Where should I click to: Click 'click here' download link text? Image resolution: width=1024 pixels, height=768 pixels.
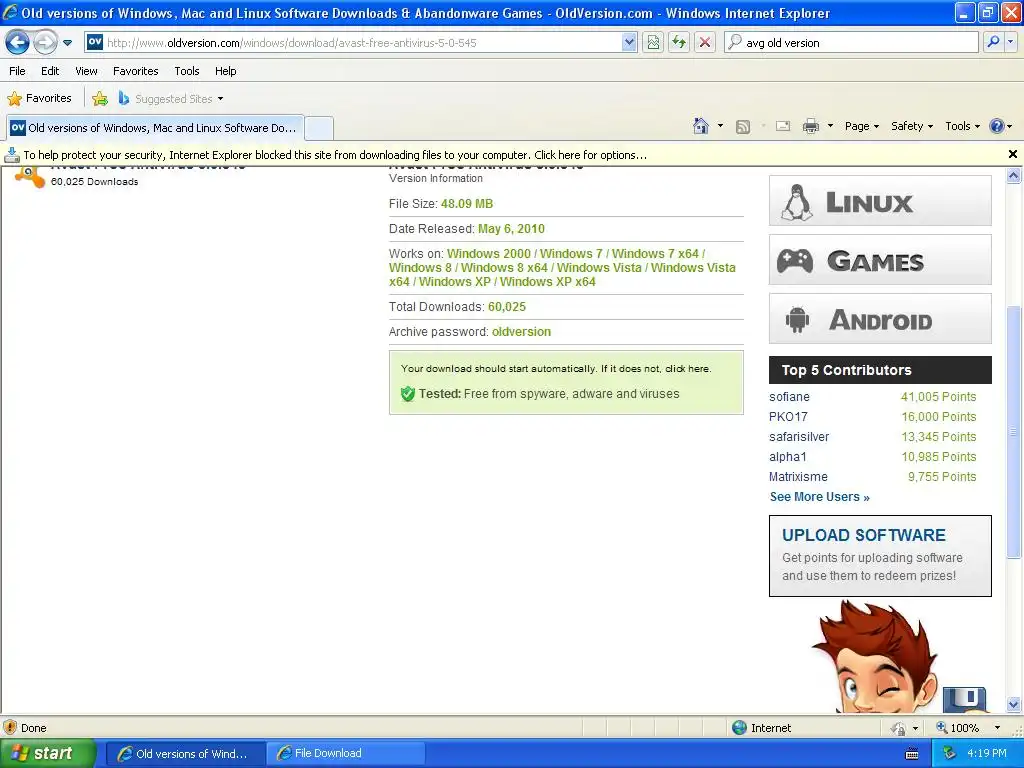687,368
